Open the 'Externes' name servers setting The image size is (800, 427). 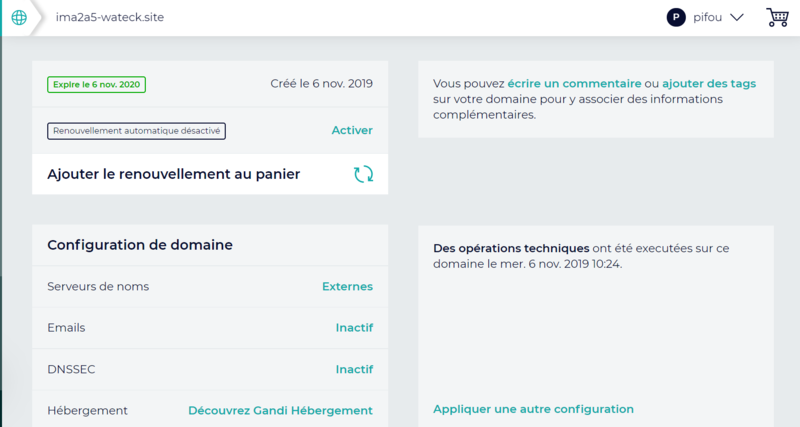click(x=347, y=286)
